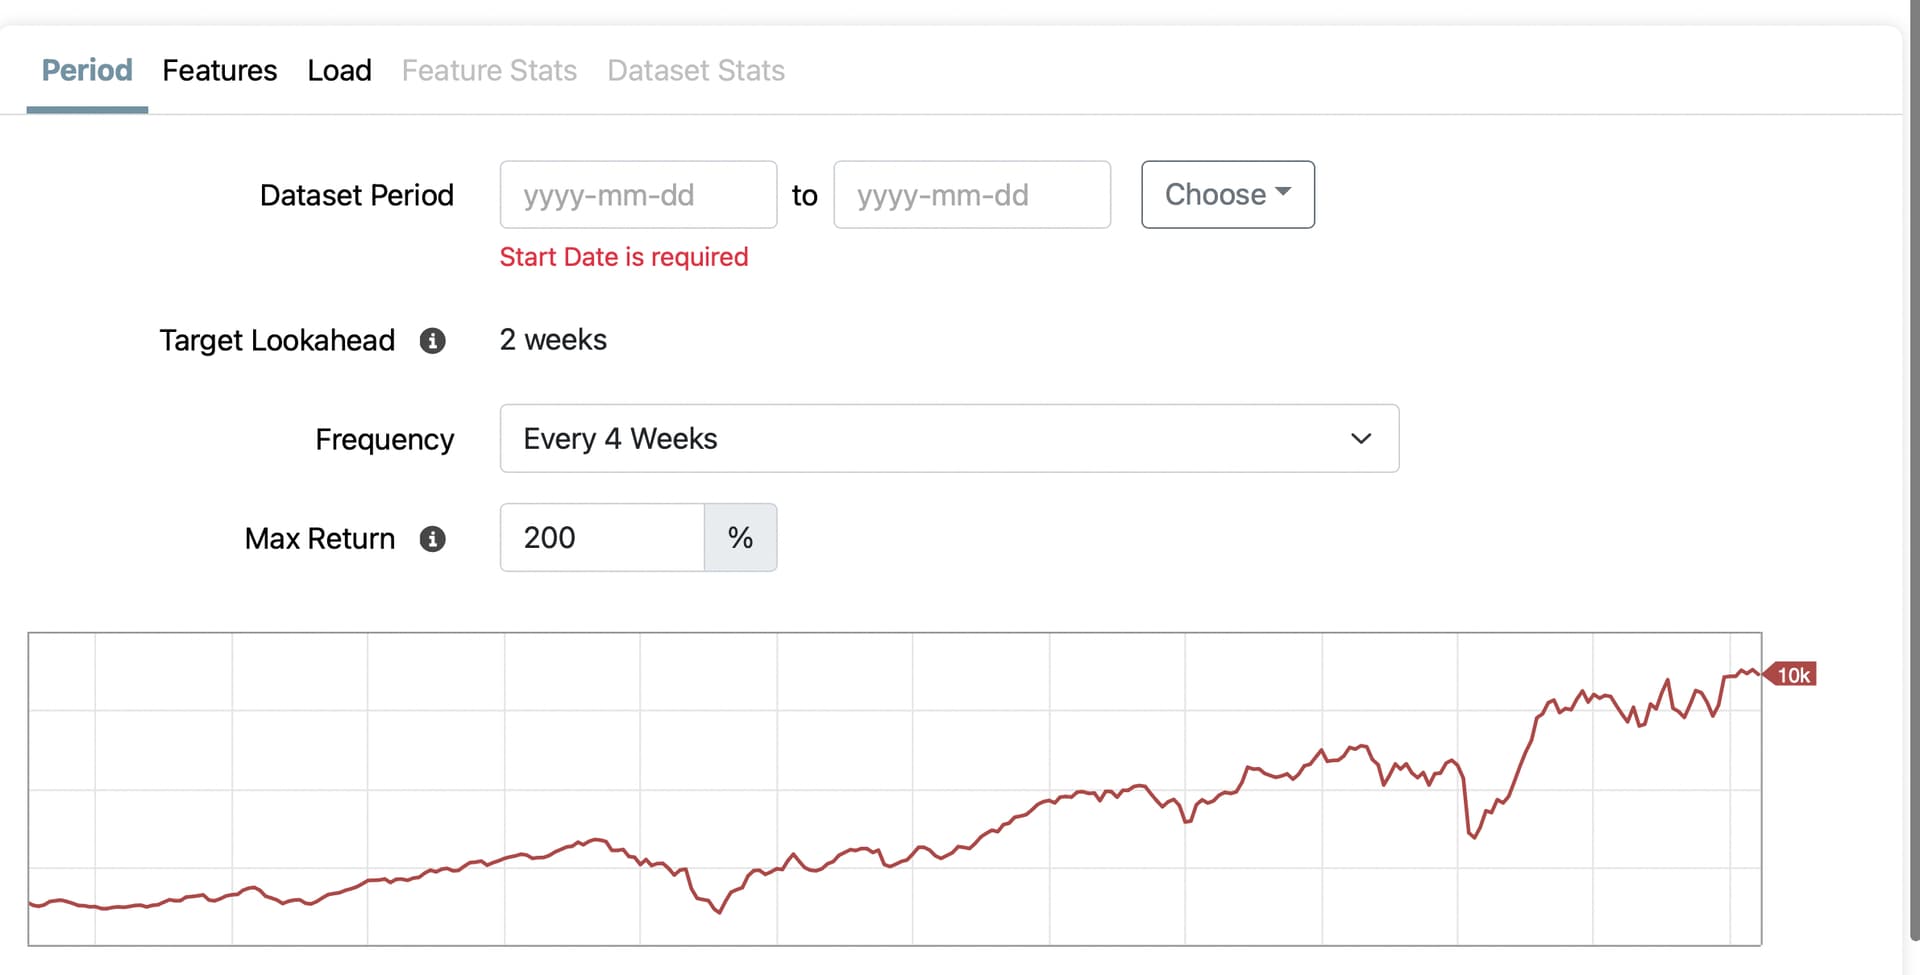Click the Dataset Period label
1920x975 pixels.
pos(356,195)
